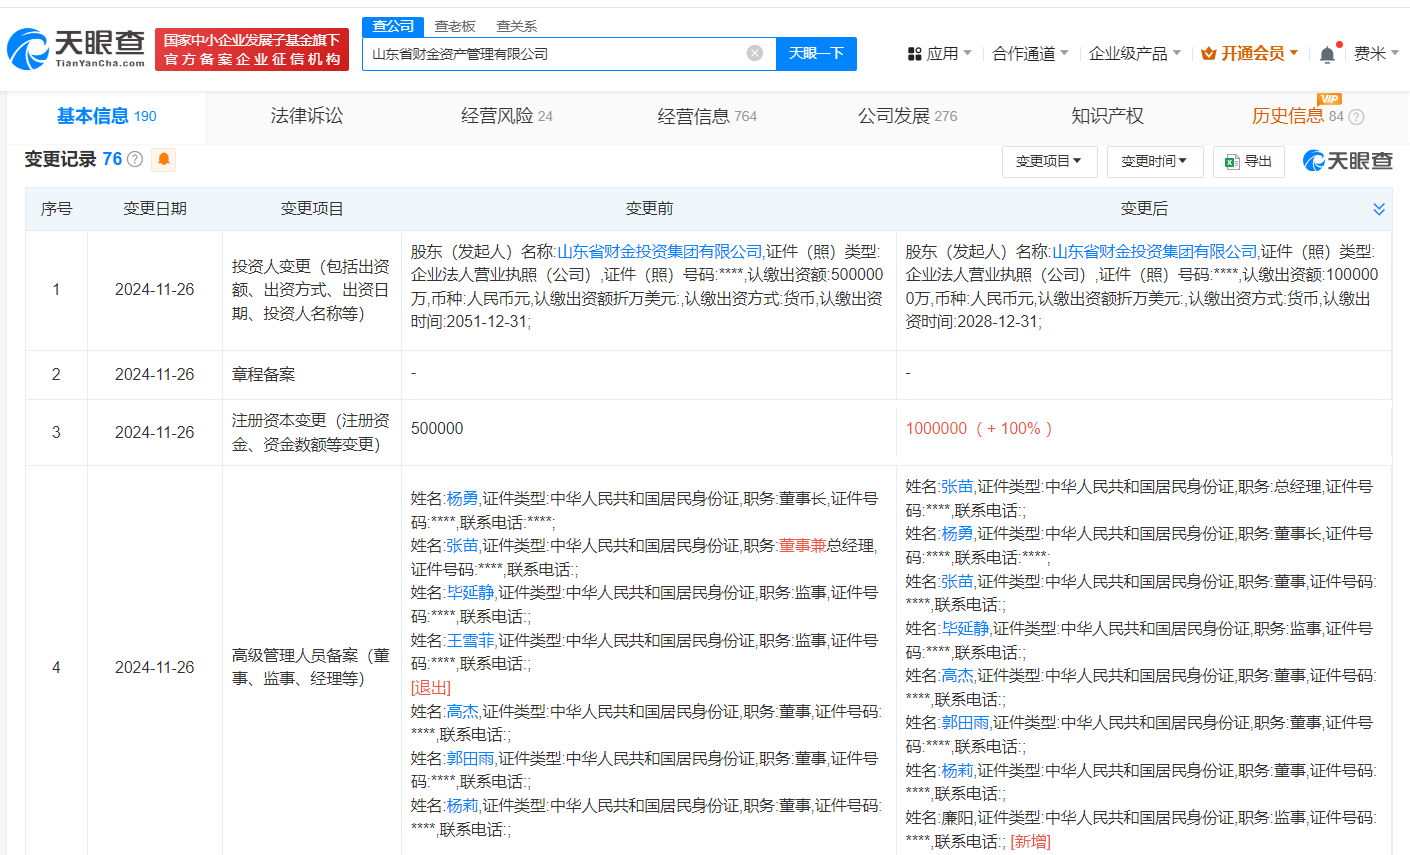Screen dimensions: 1410x855
Task: Clear the search box text
Action: coord(755,53)
